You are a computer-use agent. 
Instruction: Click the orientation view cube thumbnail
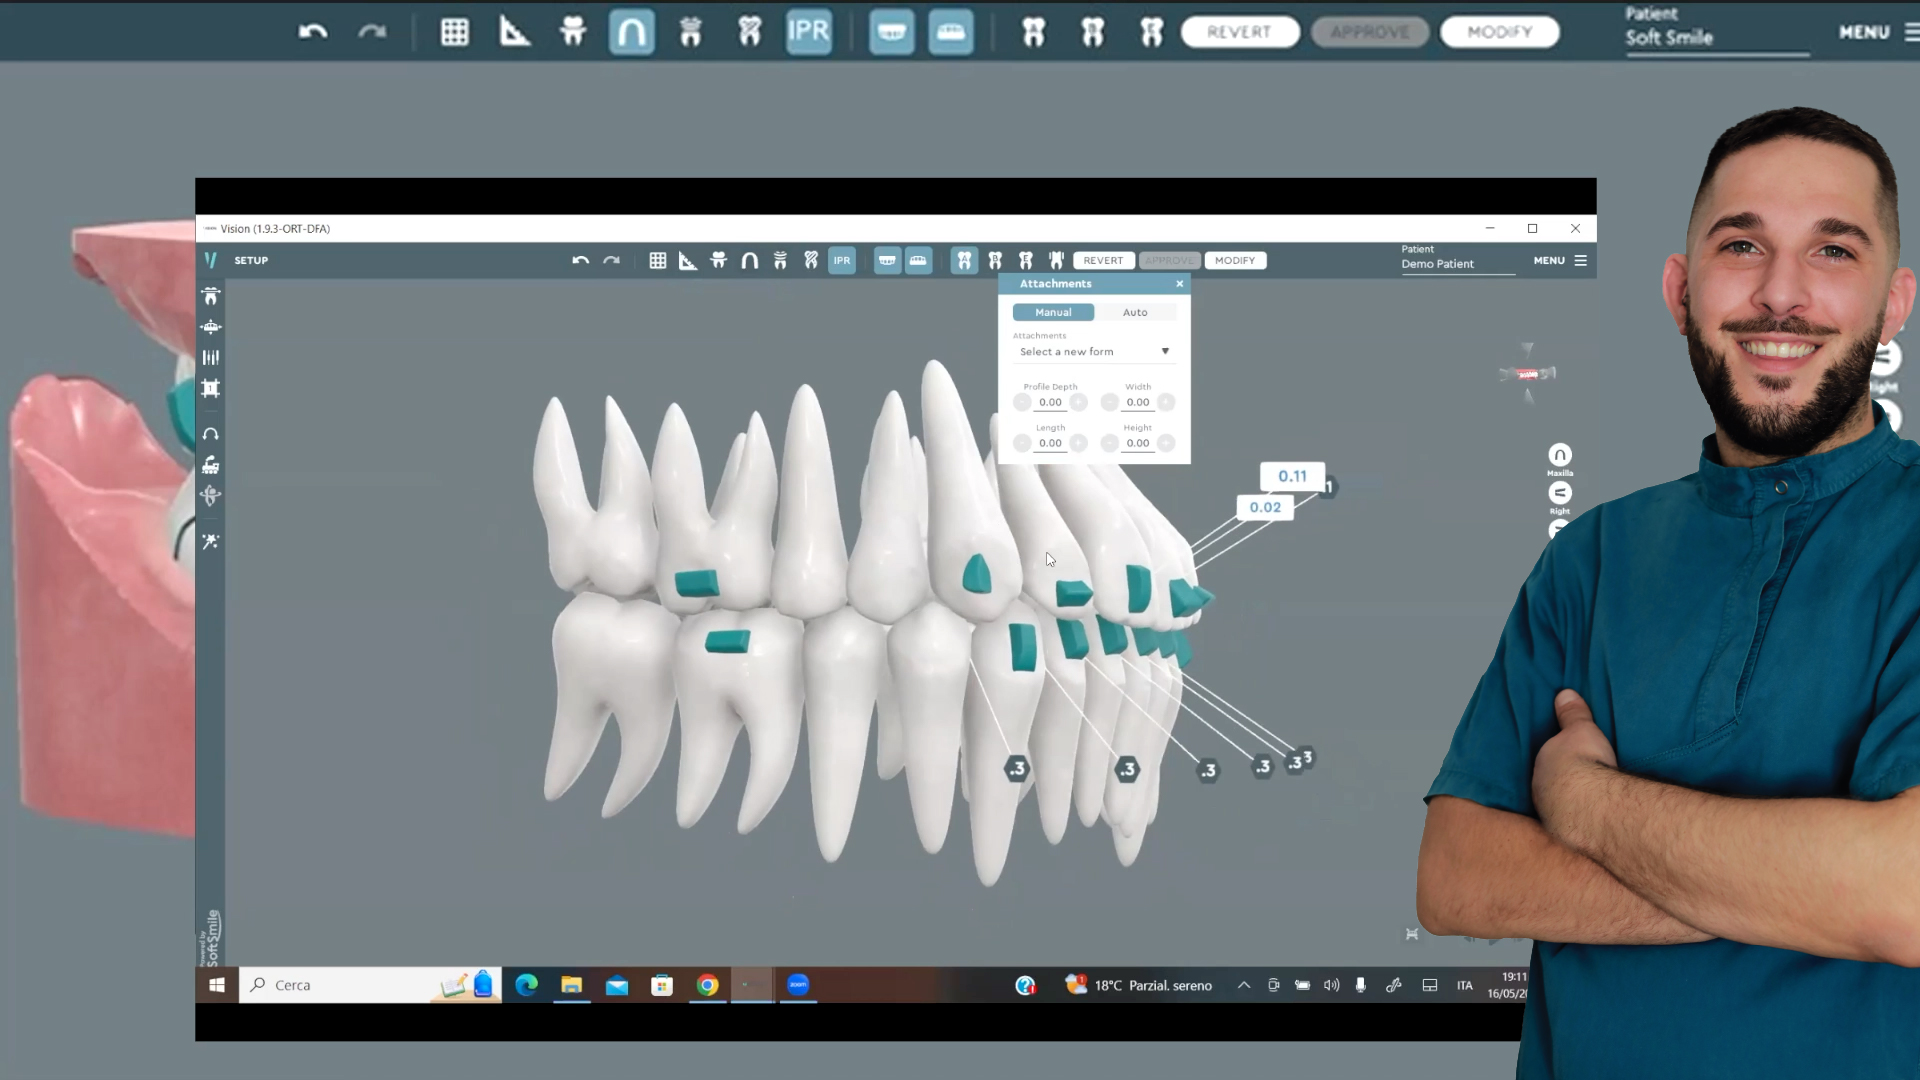[1528, 374]
